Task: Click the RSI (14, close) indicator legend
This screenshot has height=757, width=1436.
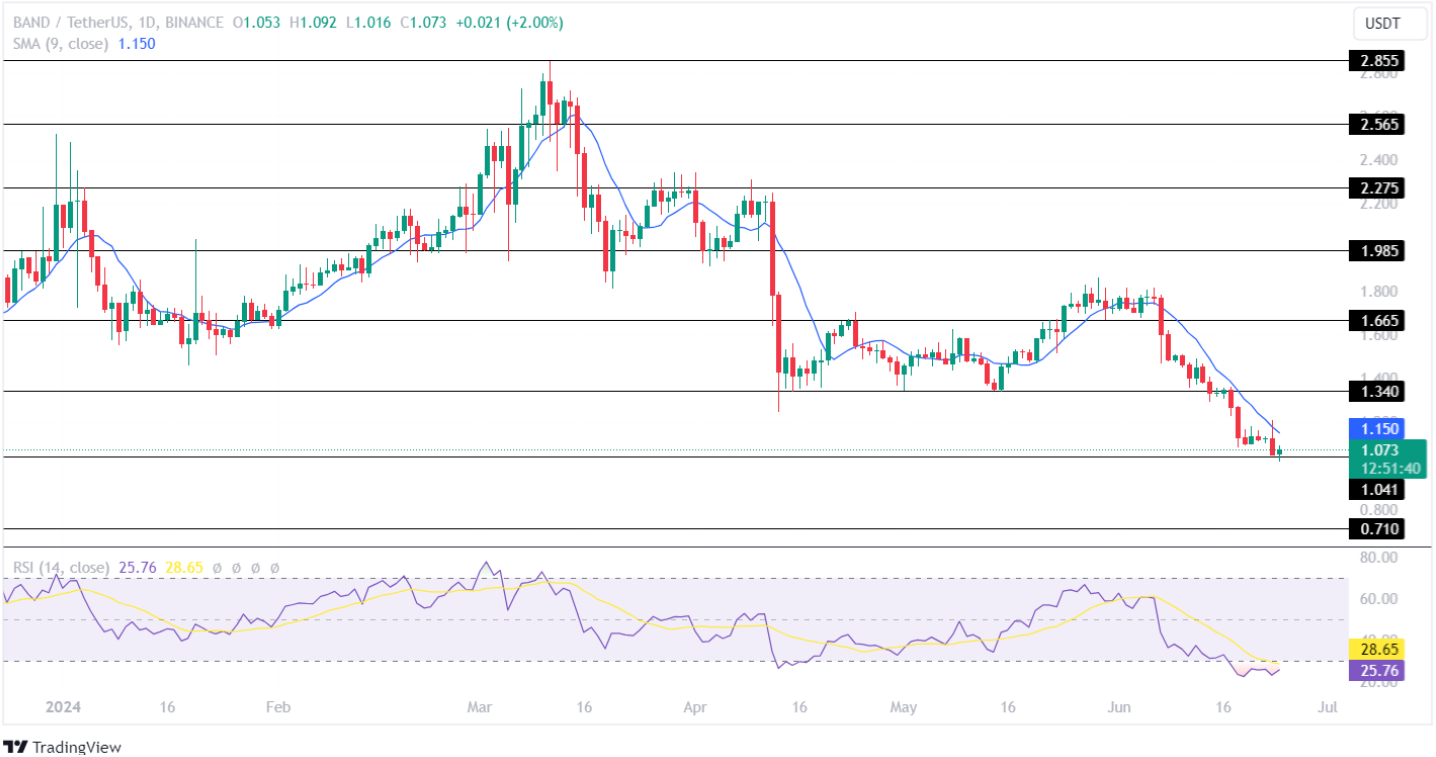Action: click(x=61, y=567)
